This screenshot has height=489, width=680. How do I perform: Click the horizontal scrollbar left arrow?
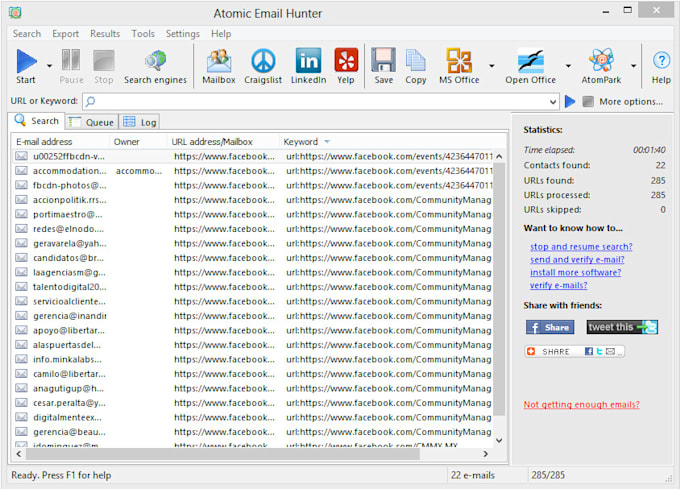tap(19, 454)
